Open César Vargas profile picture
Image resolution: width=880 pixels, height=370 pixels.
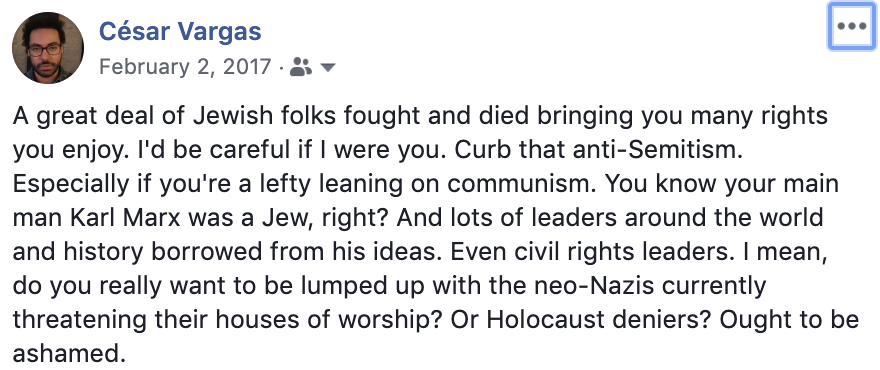coord(48,47)
